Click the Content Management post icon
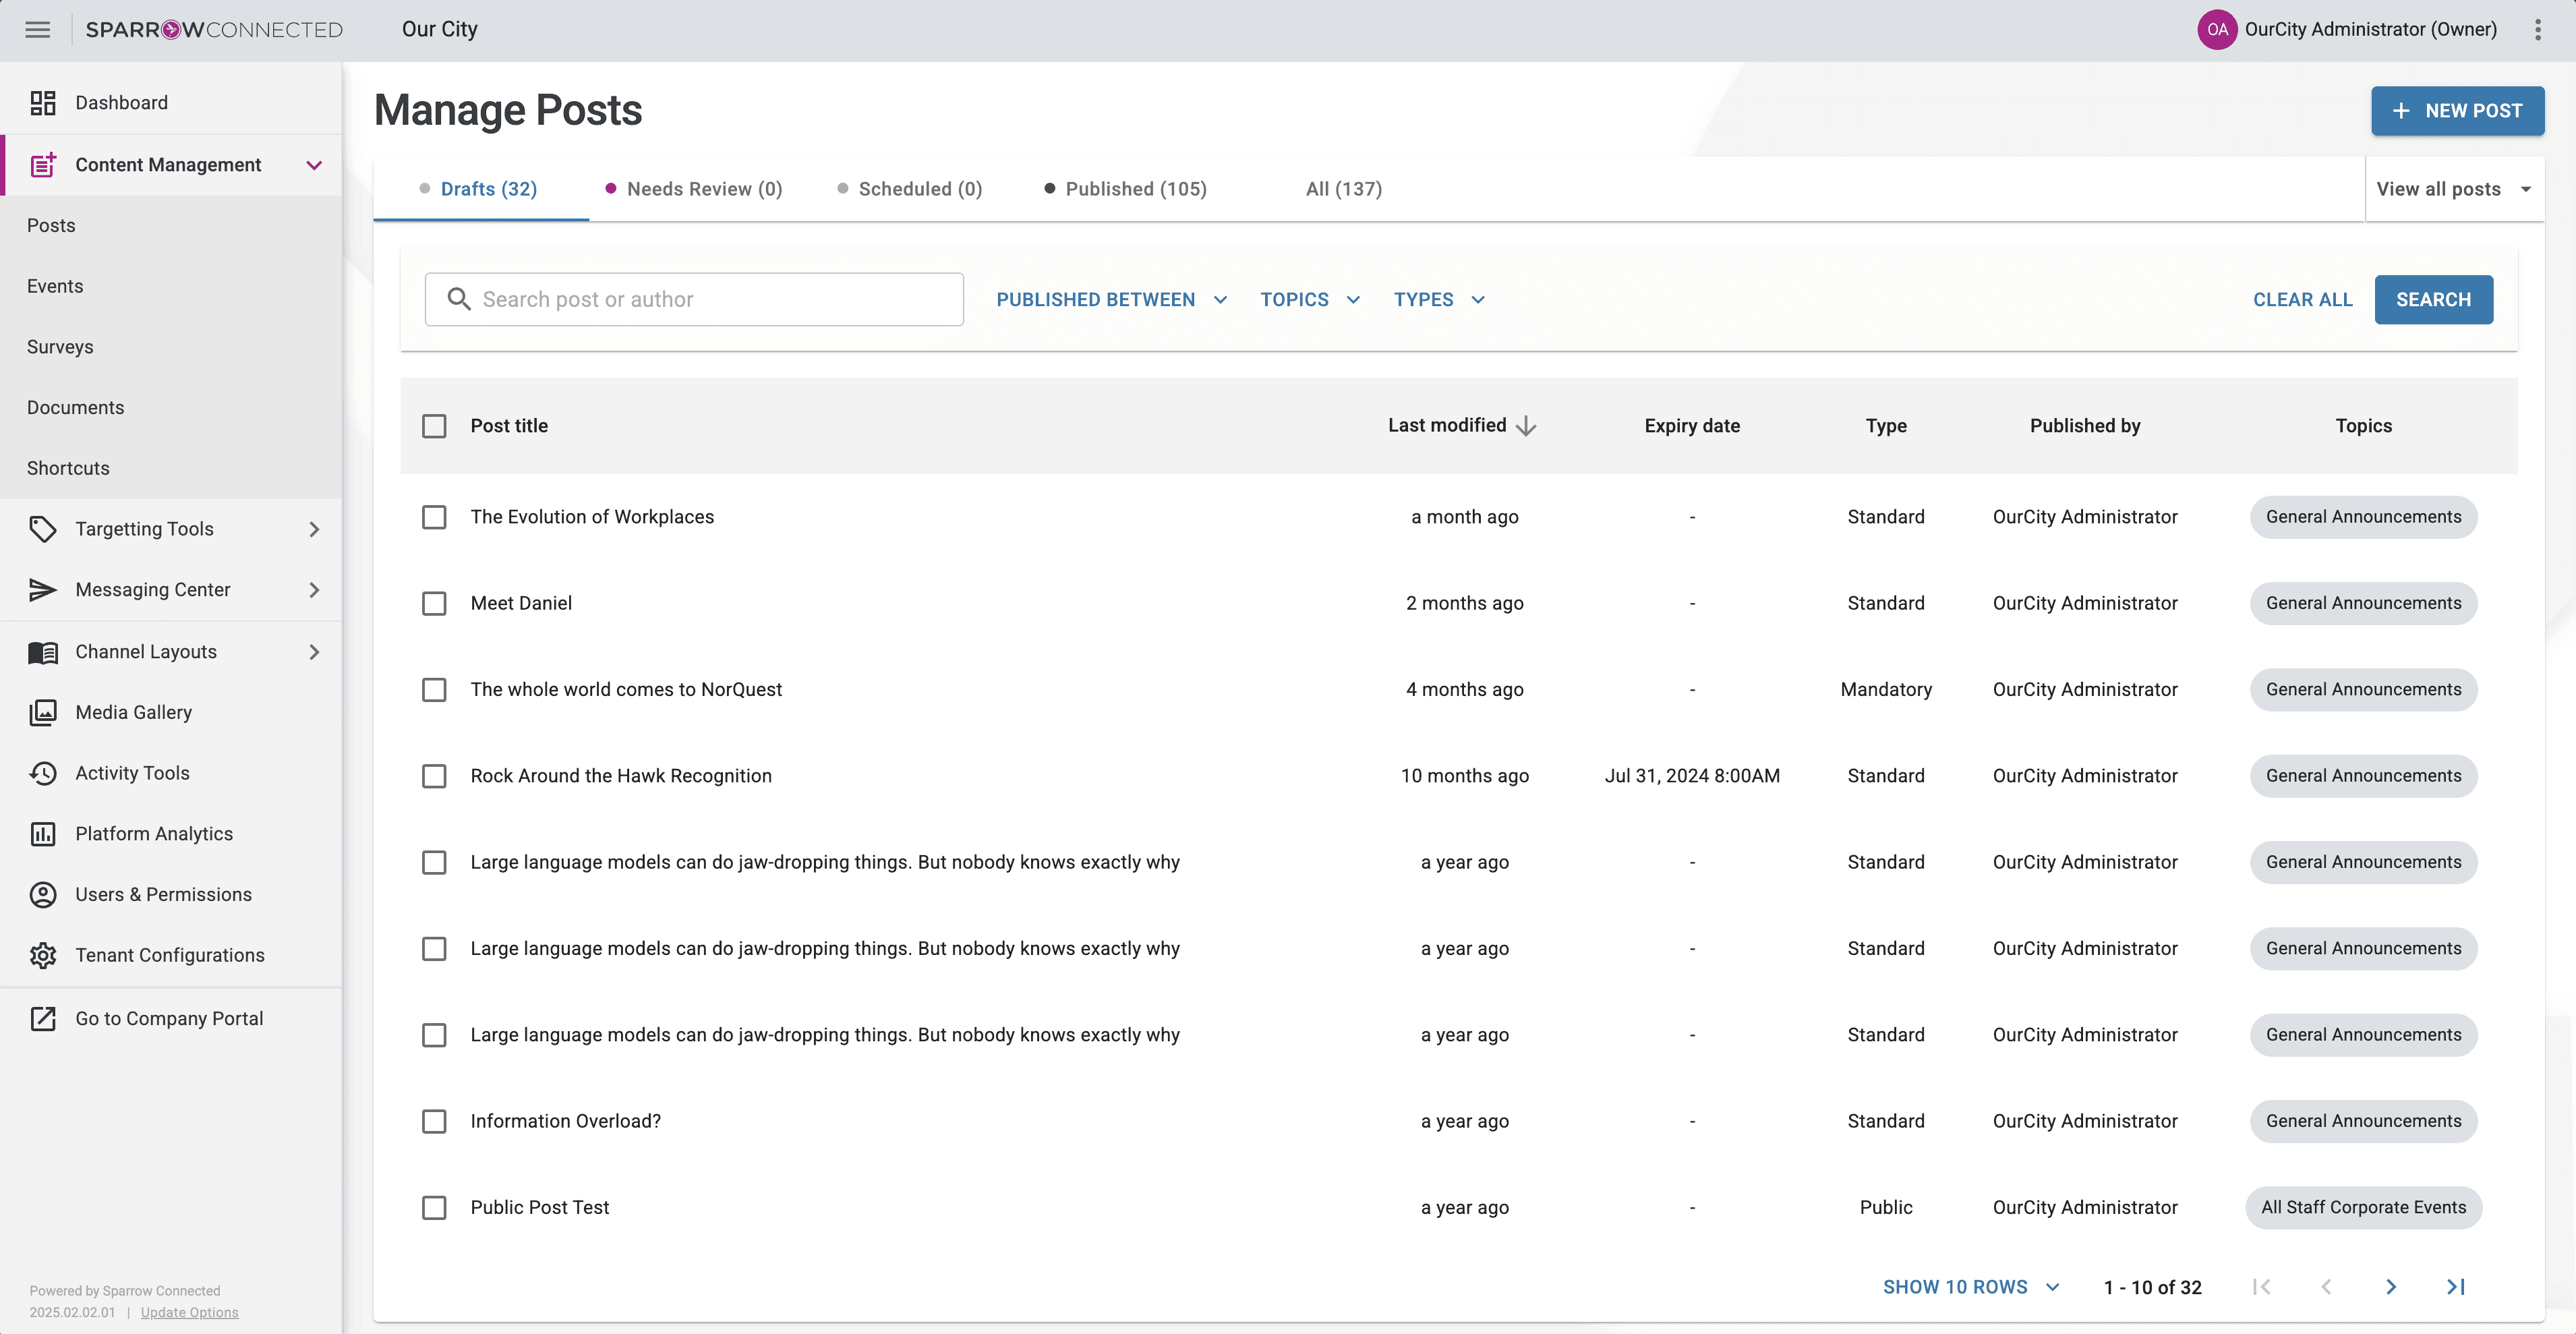Screen dimensions: 2576x1334 [x=43, y=165]
